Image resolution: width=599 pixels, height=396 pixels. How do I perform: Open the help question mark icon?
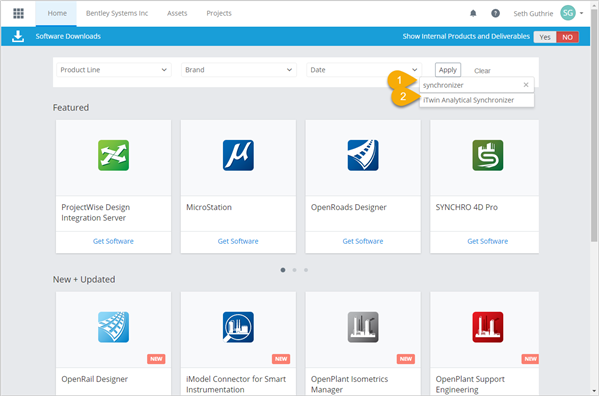click(x=495, y=13)
